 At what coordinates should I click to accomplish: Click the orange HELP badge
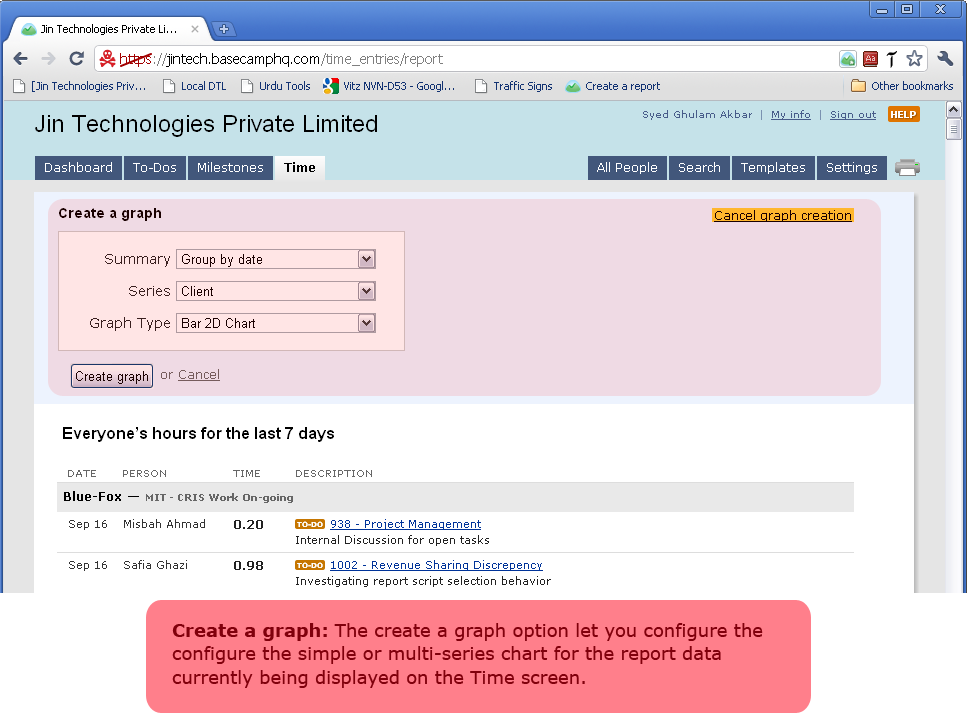point(903,114)
